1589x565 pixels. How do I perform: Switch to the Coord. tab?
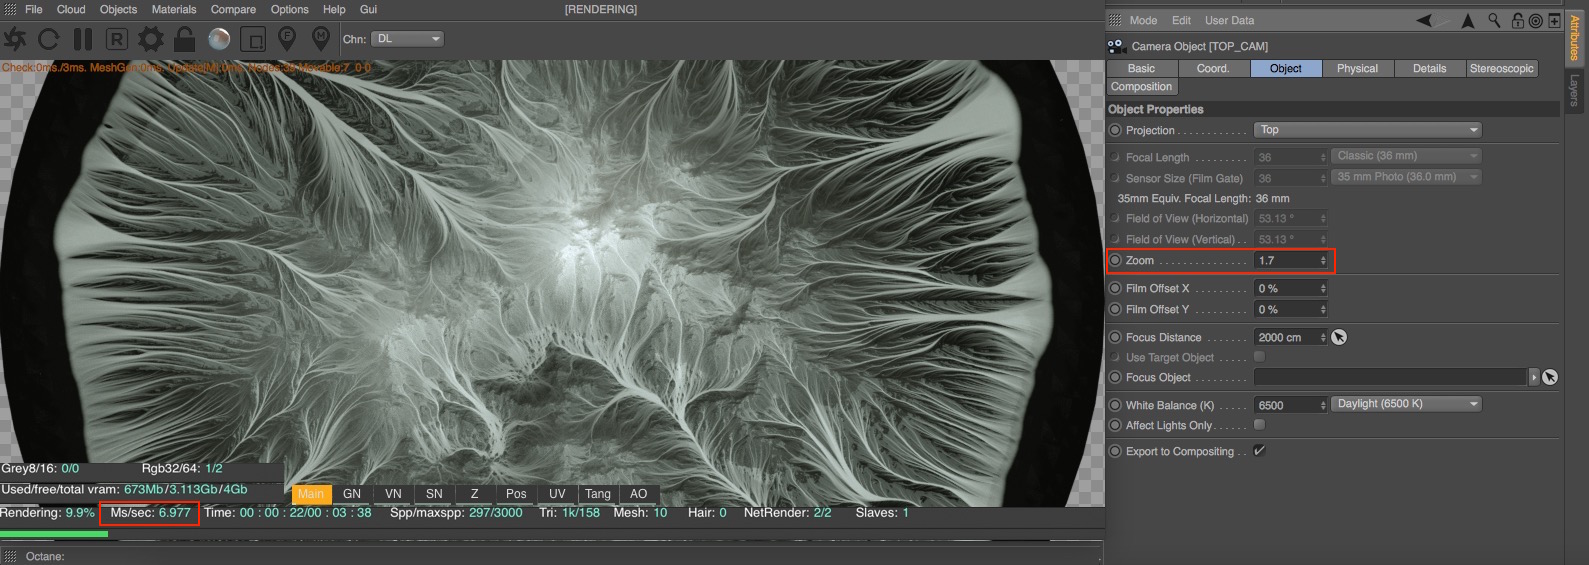tap(1213, 68)
